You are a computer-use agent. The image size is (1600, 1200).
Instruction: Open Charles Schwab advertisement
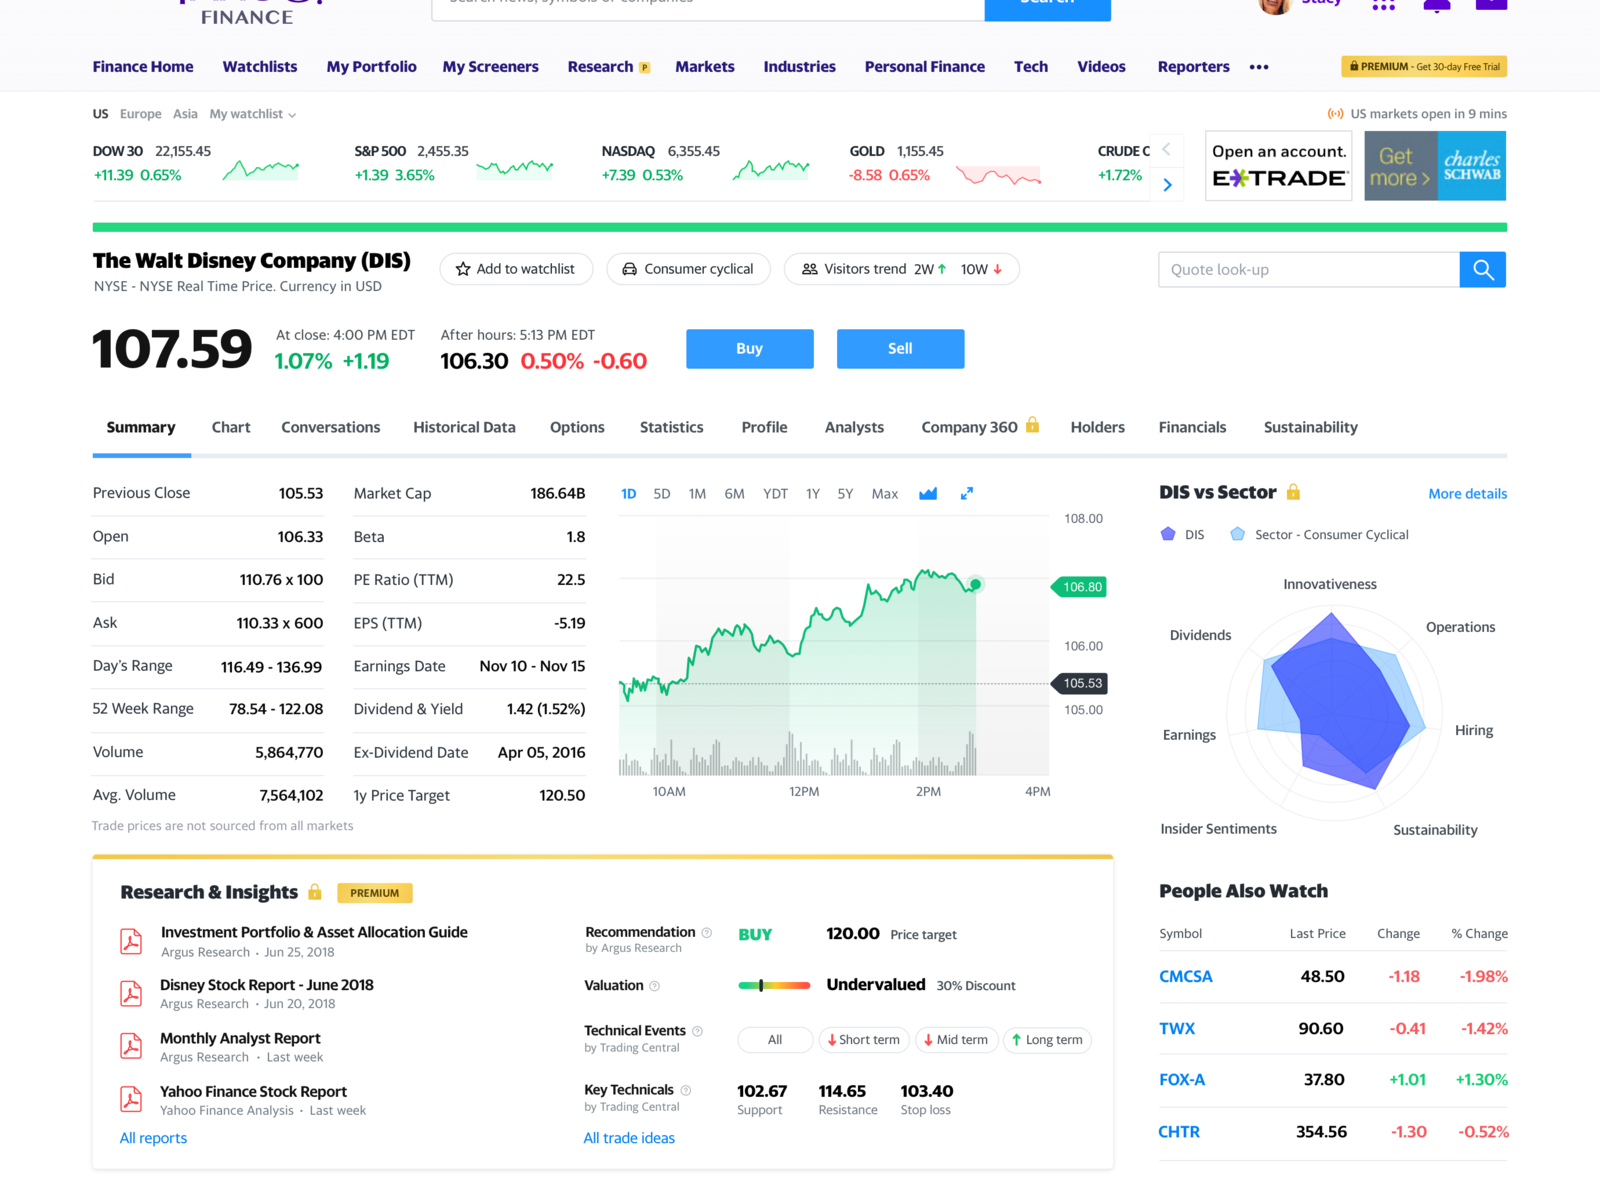[x=1435, y=166]
